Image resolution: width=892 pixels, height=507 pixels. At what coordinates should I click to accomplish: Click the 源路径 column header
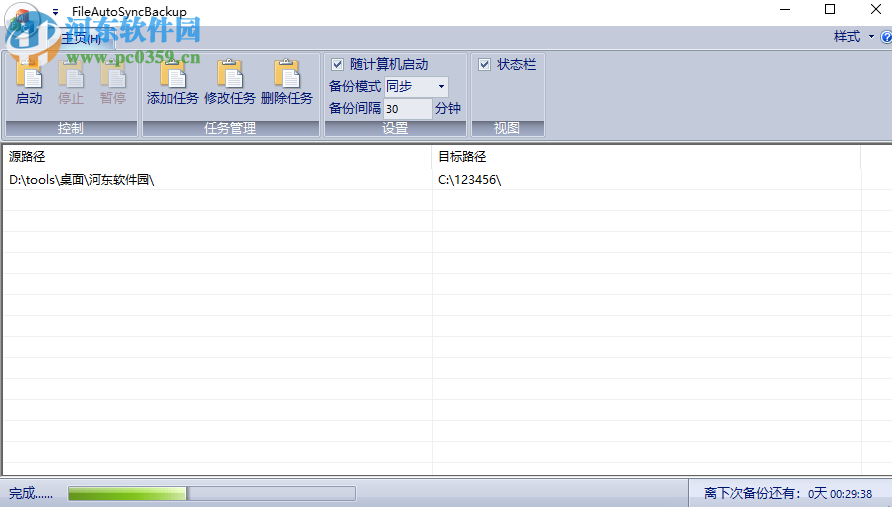(217, 156)
